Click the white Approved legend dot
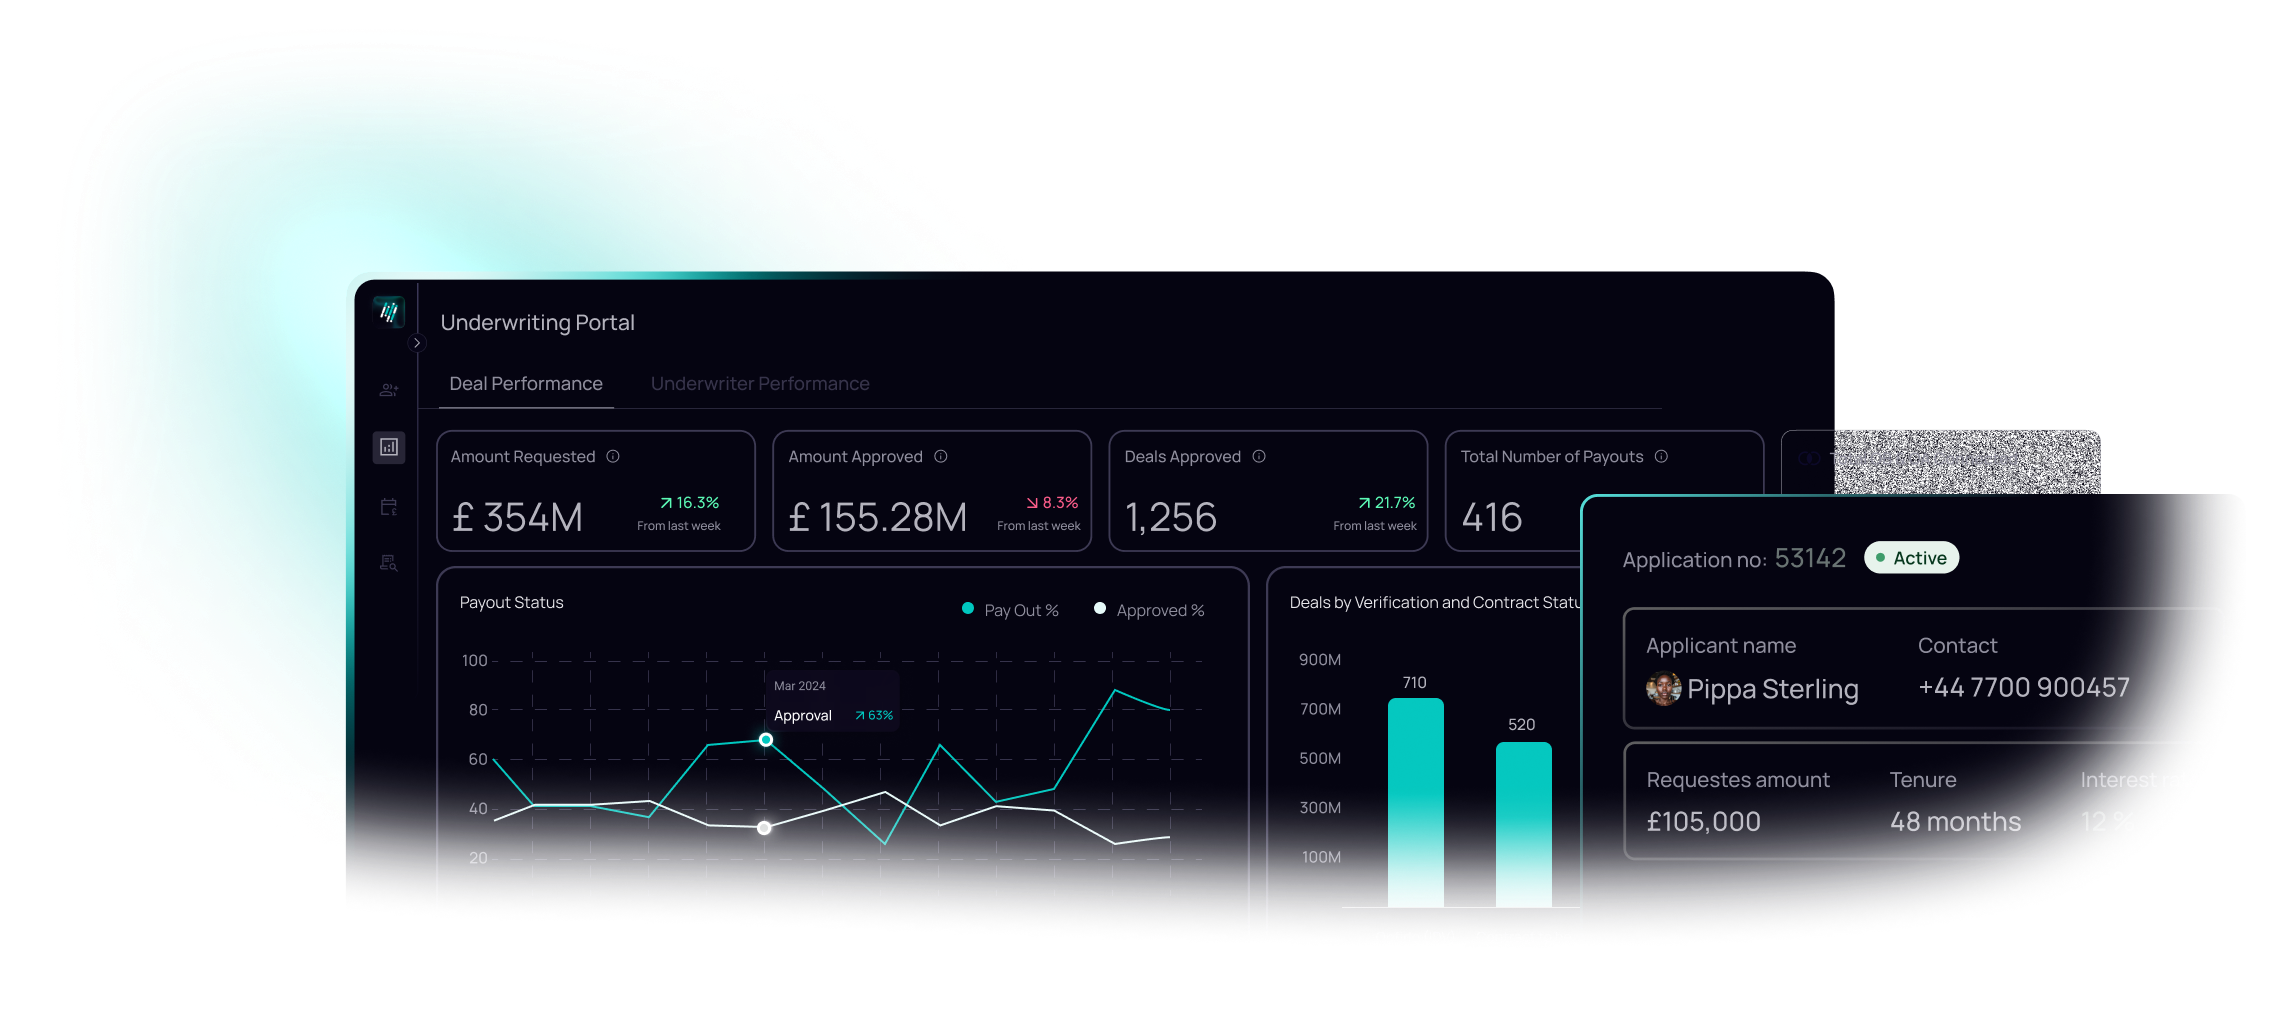This screenshot has height=1024, width=2270. coord(1100,608)
